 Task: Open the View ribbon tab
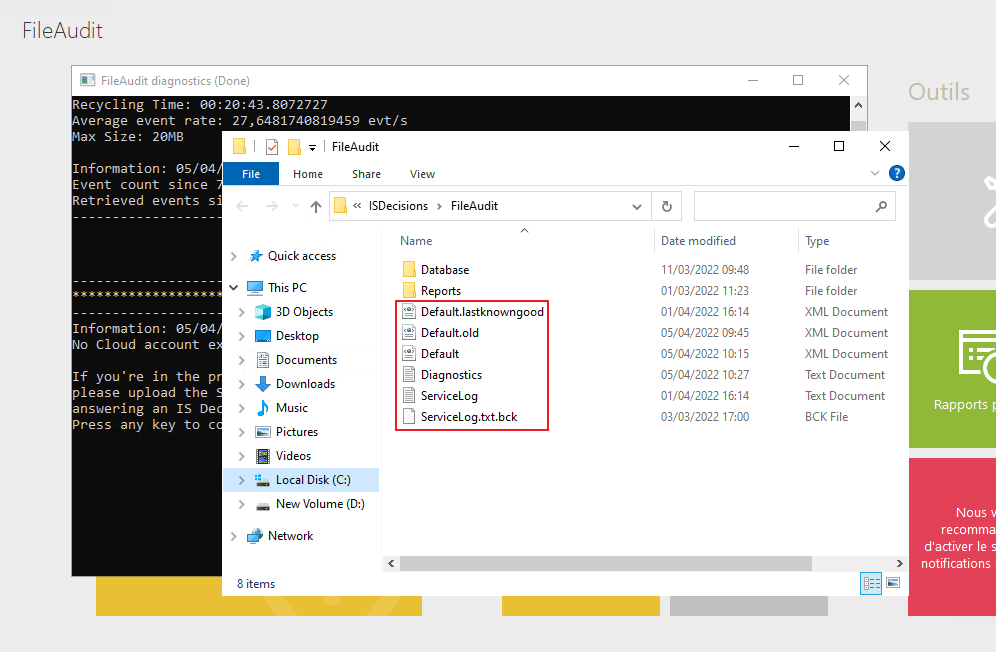422,174
